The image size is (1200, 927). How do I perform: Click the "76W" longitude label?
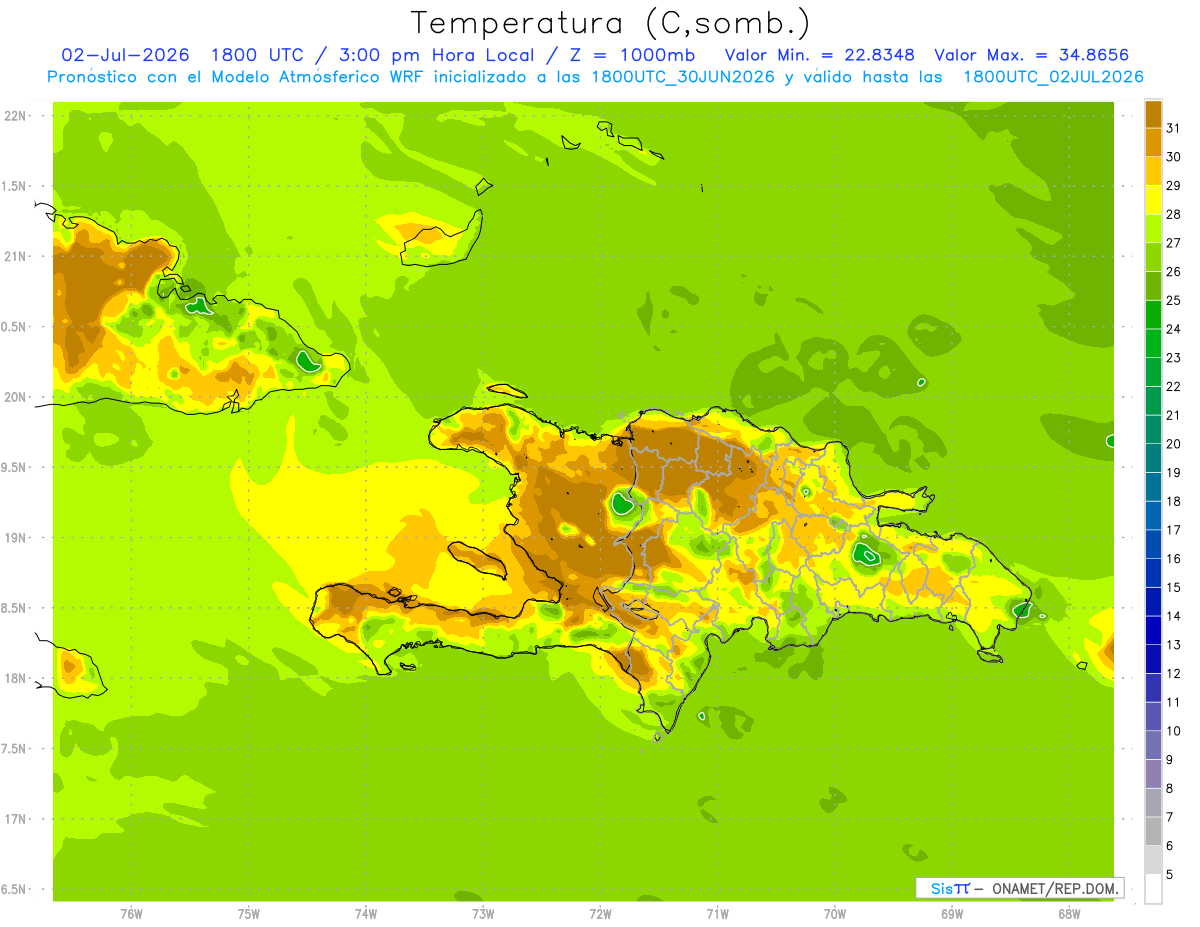[131, 914]
